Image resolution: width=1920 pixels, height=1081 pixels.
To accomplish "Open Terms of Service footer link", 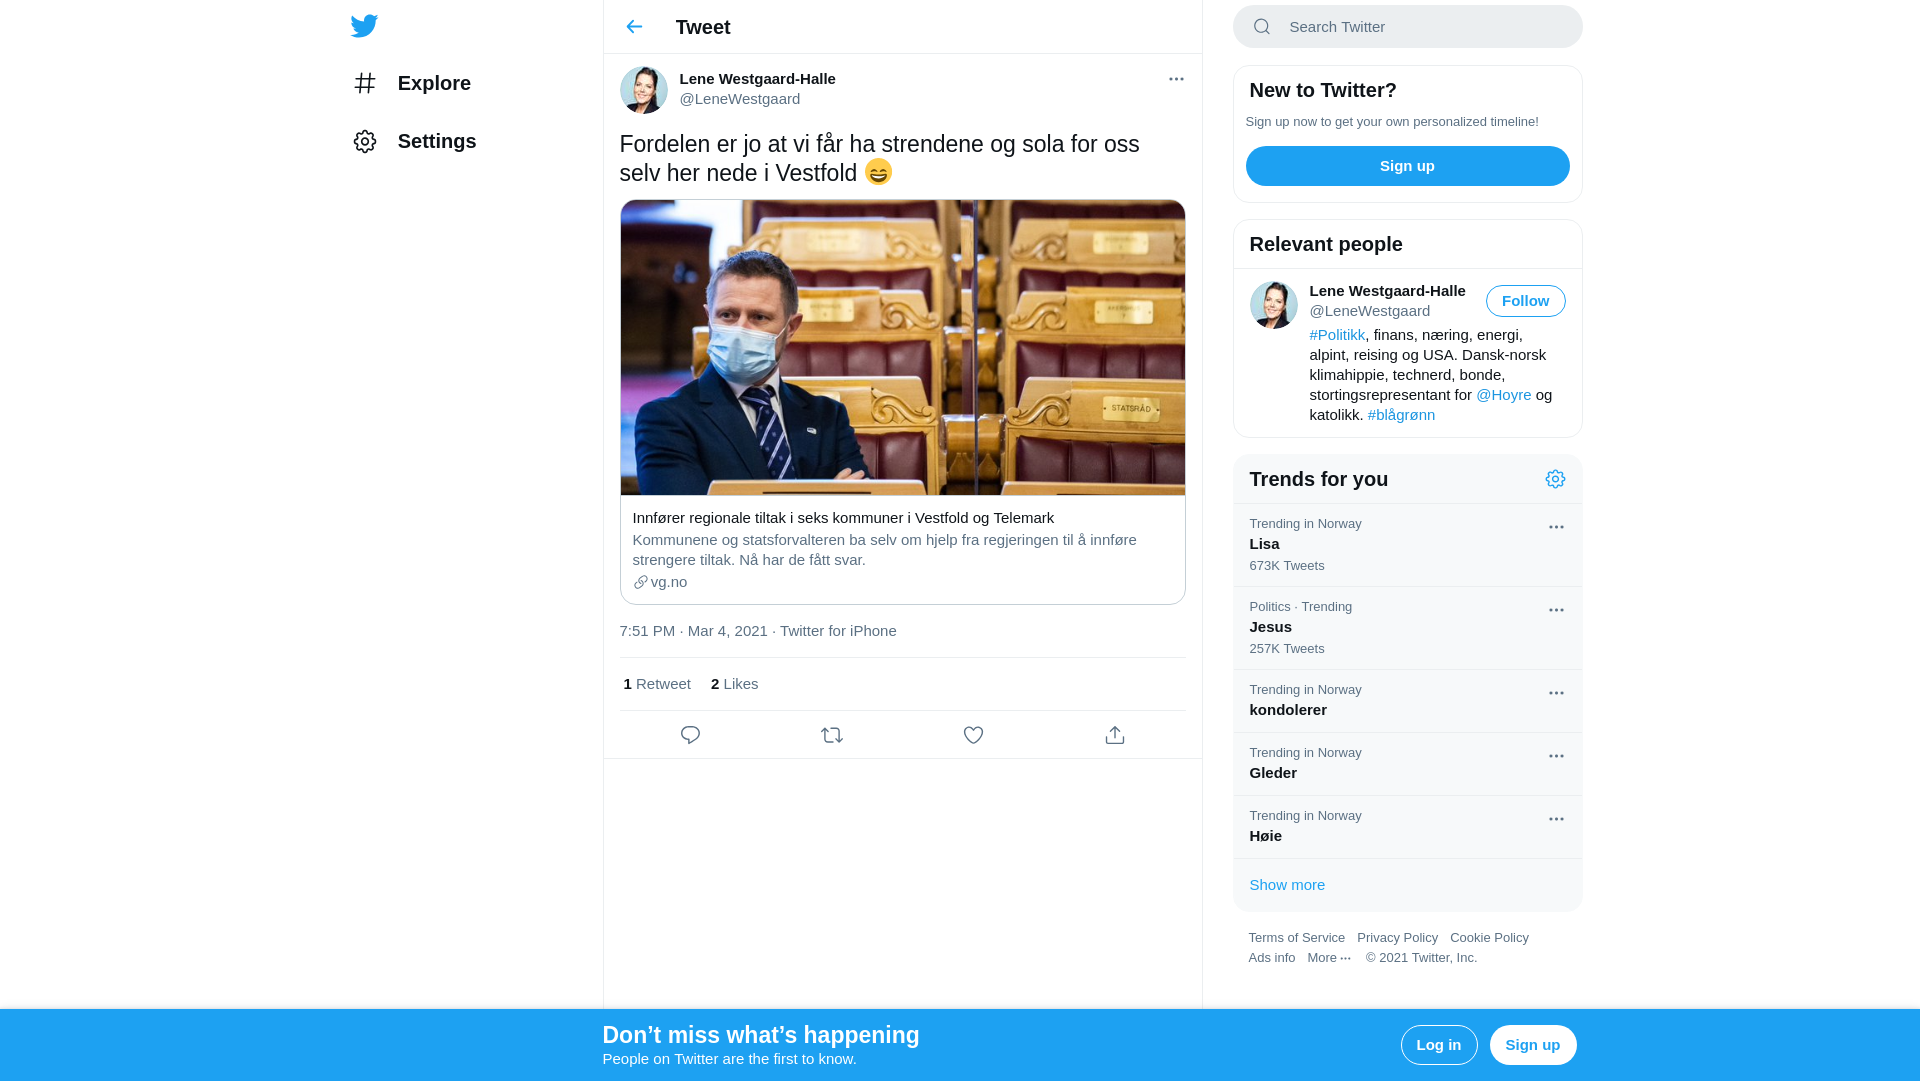I will [x=1296, y=938].
